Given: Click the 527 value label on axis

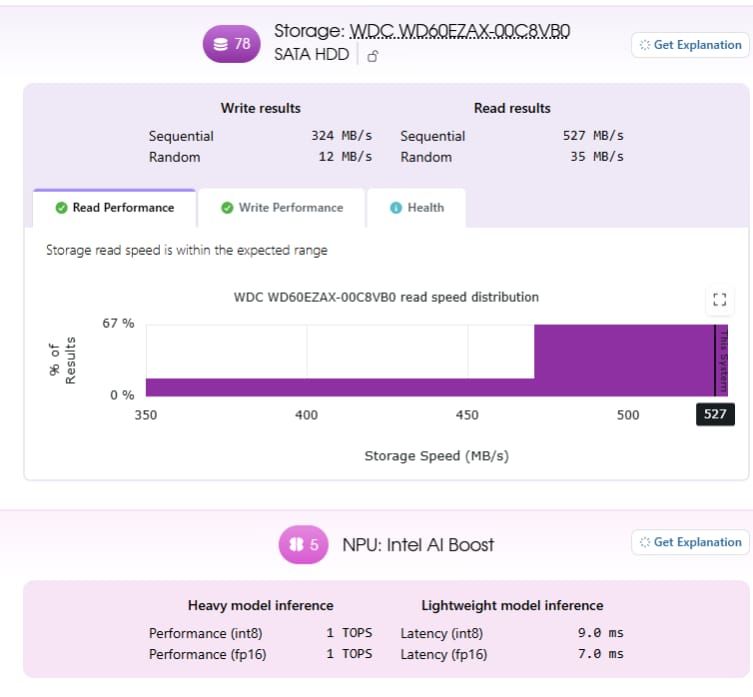Looking at the screenshot, I should 715,414.
